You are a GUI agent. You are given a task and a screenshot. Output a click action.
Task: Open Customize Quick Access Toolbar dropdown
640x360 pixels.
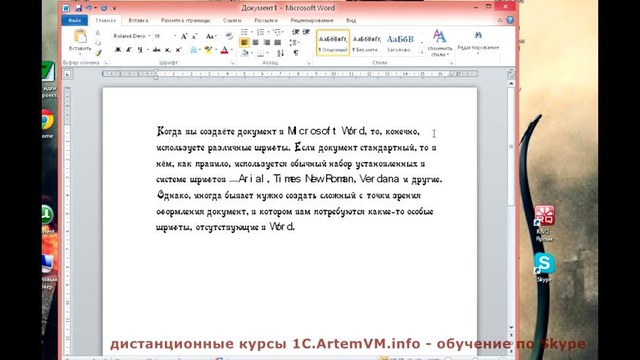(114, 8)
